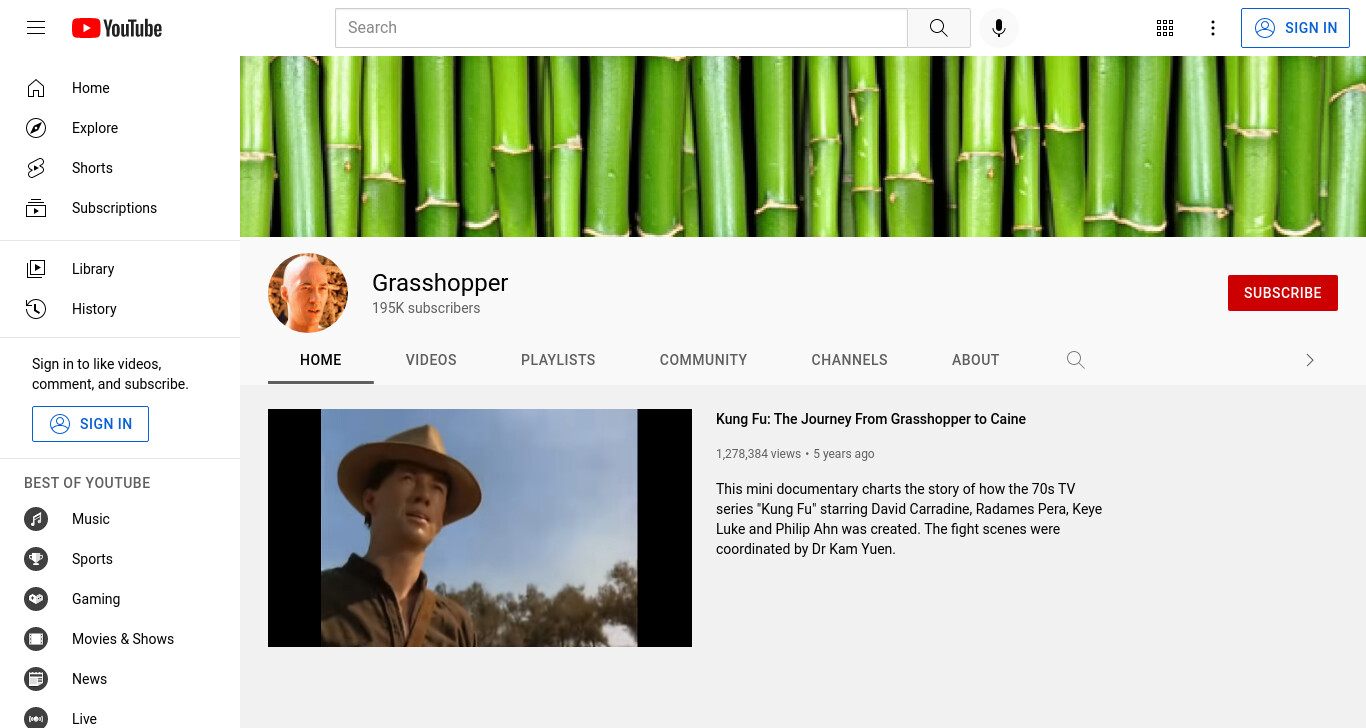Click the Library icon
1366x728 pixels.
point(36,269)
